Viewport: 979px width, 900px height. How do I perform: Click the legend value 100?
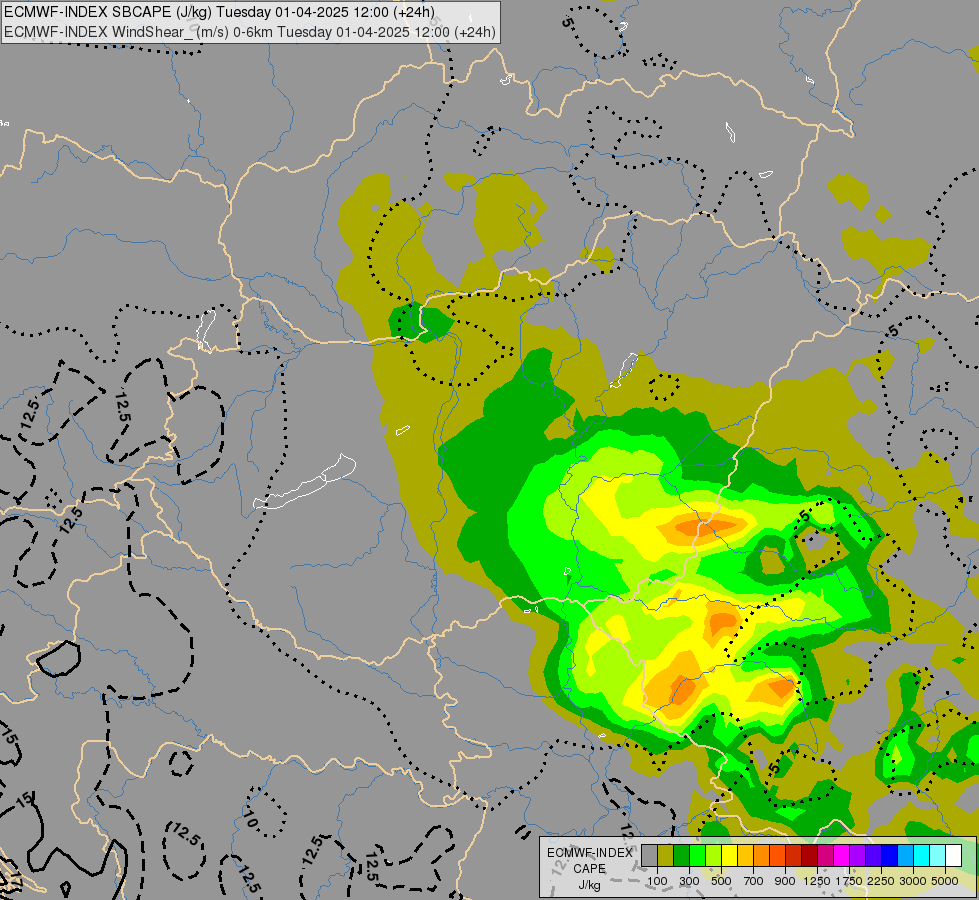(x=657, y=881)
